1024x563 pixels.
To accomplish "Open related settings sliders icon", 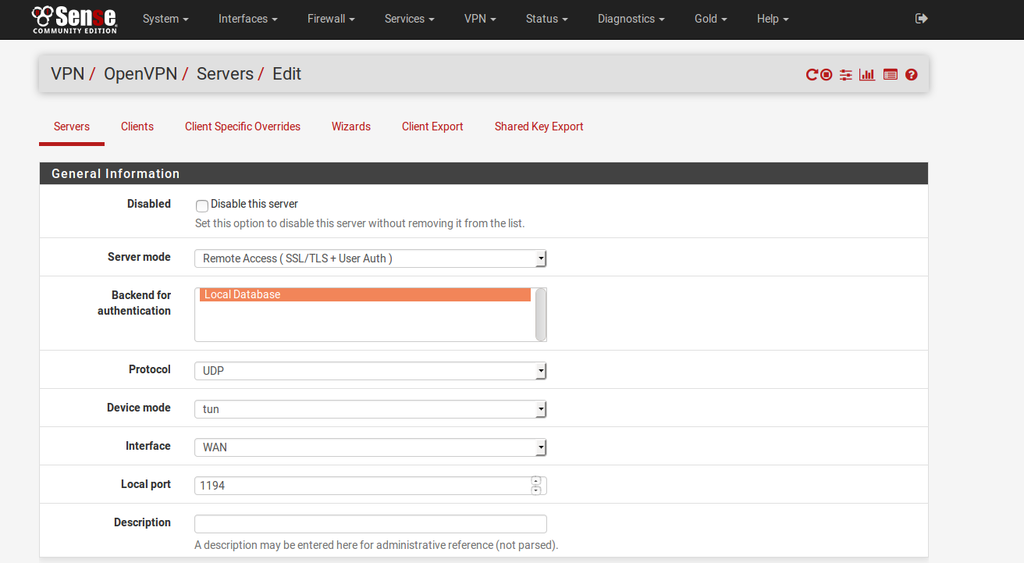I will coord(846,75).
